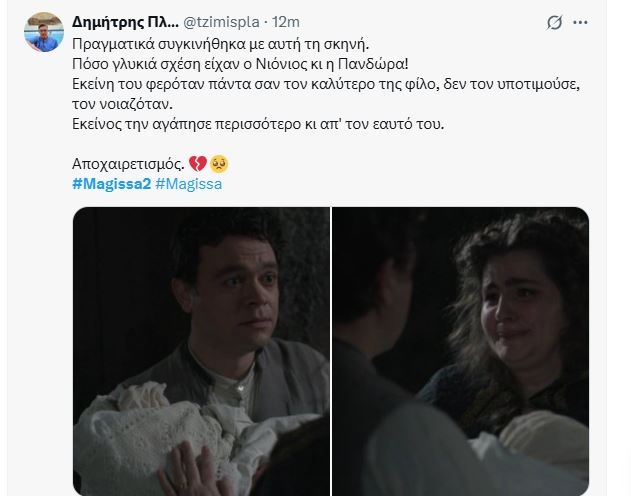Visit the @tzimispla handle
The height and width of the screenshot is (496, 631).
[221, 22]
